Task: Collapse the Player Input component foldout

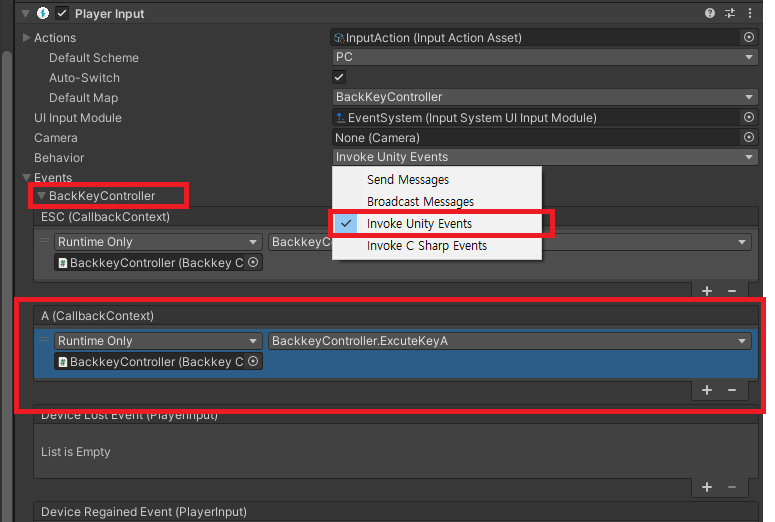Action: [26, 13]
